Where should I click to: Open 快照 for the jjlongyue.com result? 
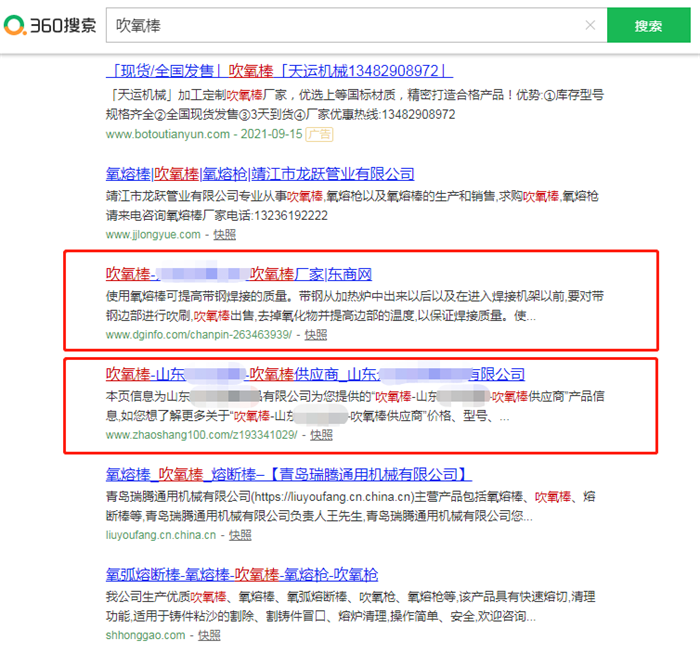tap(225, 234)
